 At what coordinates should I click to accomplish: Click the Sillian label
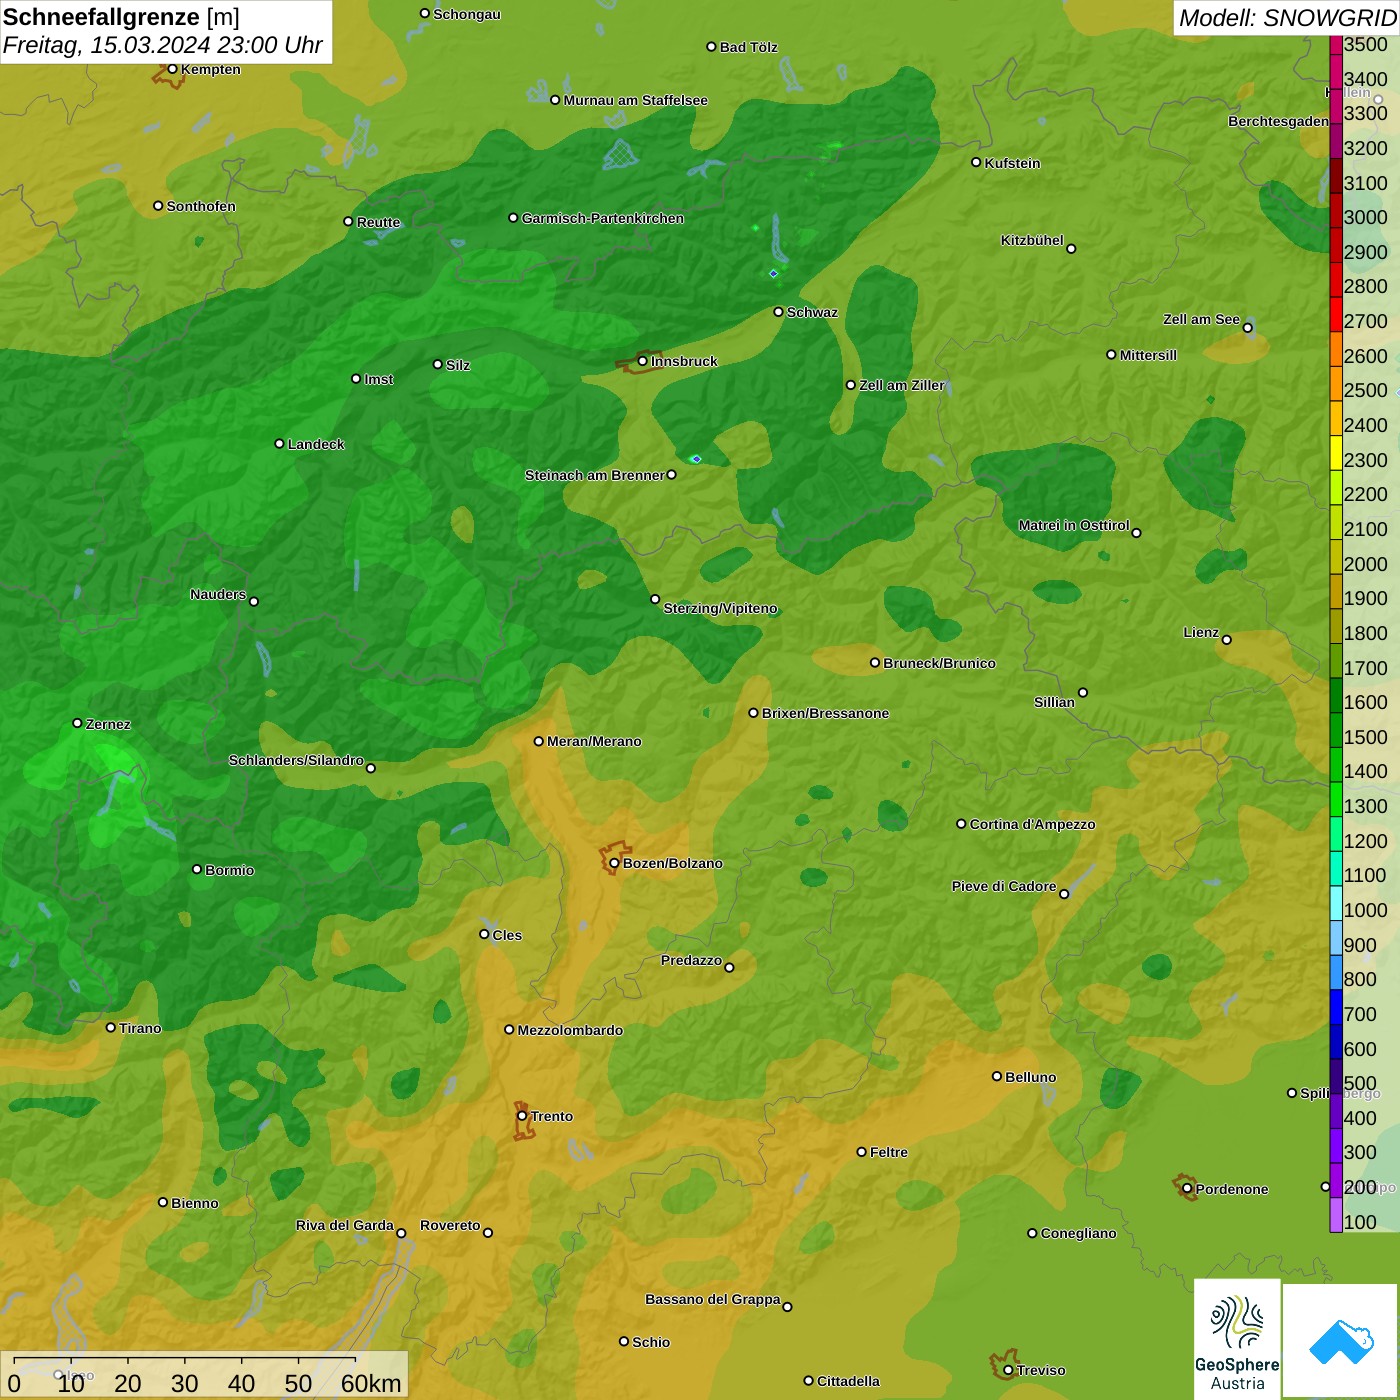1054,702
